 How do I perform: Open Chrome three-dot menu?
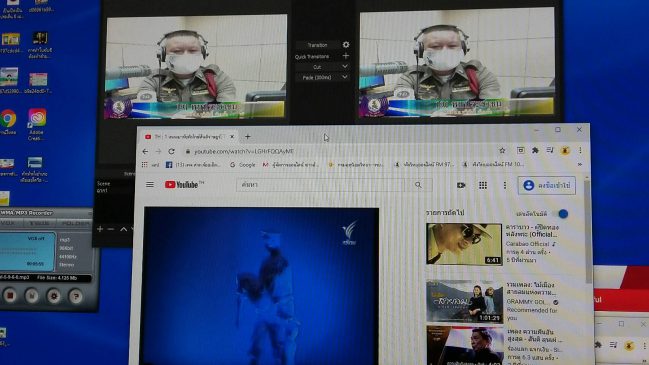coord(580,151)
